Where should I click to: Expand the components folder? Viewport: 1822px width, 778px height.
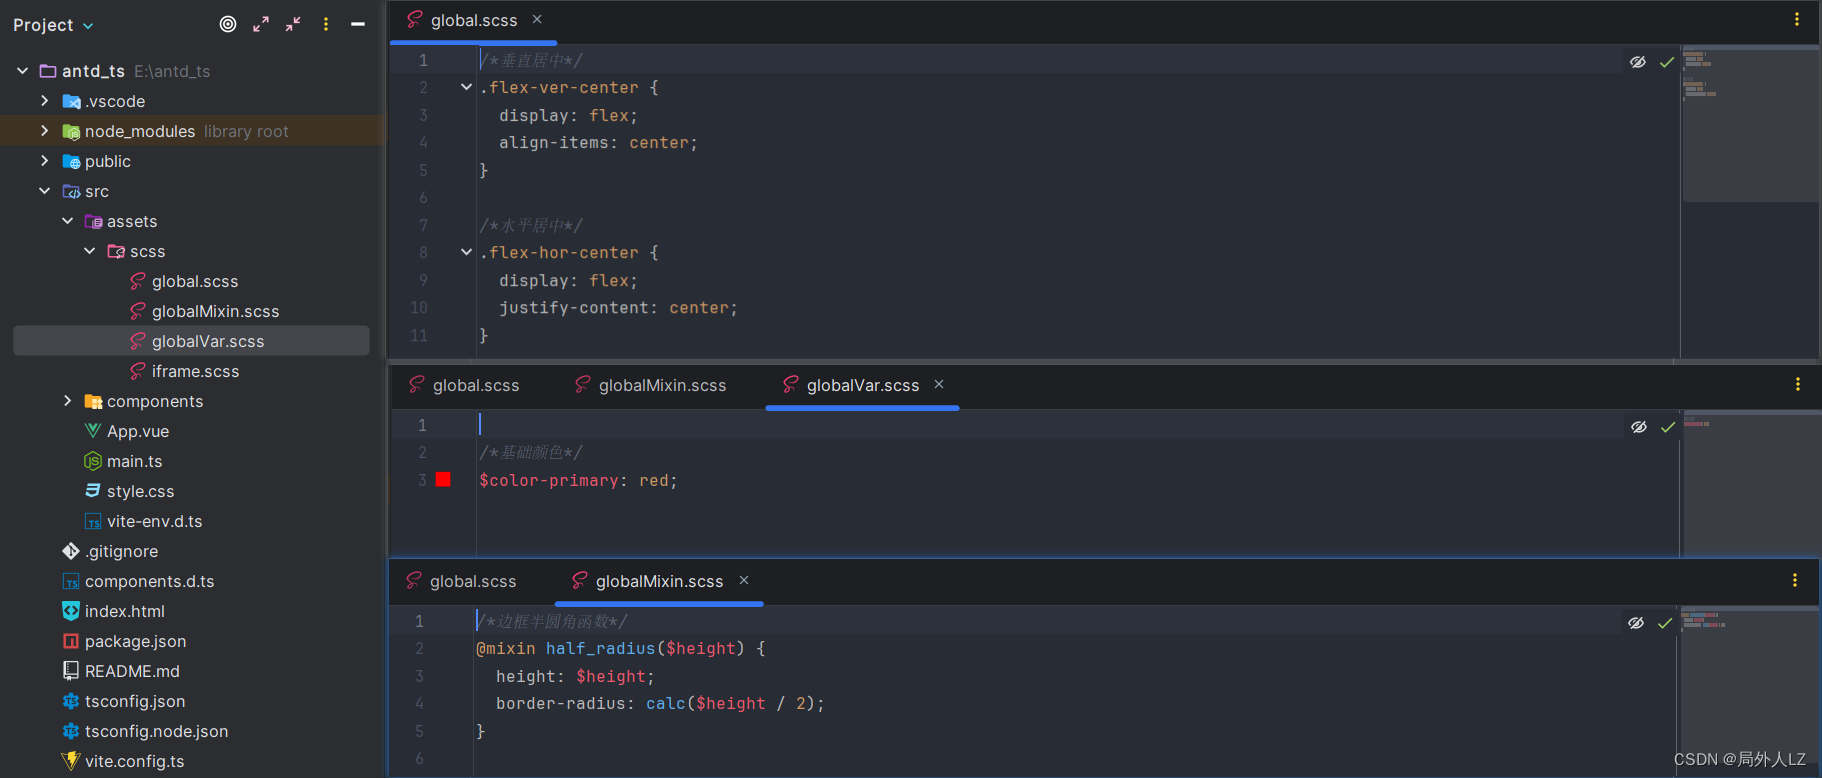67,401
